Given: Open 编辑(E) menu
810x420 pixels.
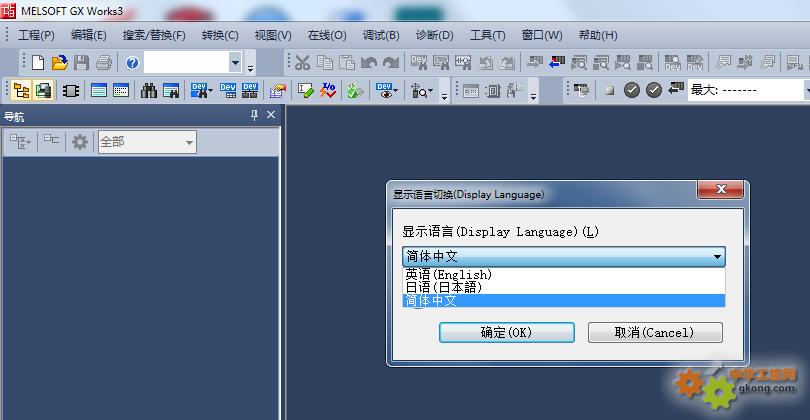Looking at the screenshot, I should pyautogui.click(x=88, y=35).
